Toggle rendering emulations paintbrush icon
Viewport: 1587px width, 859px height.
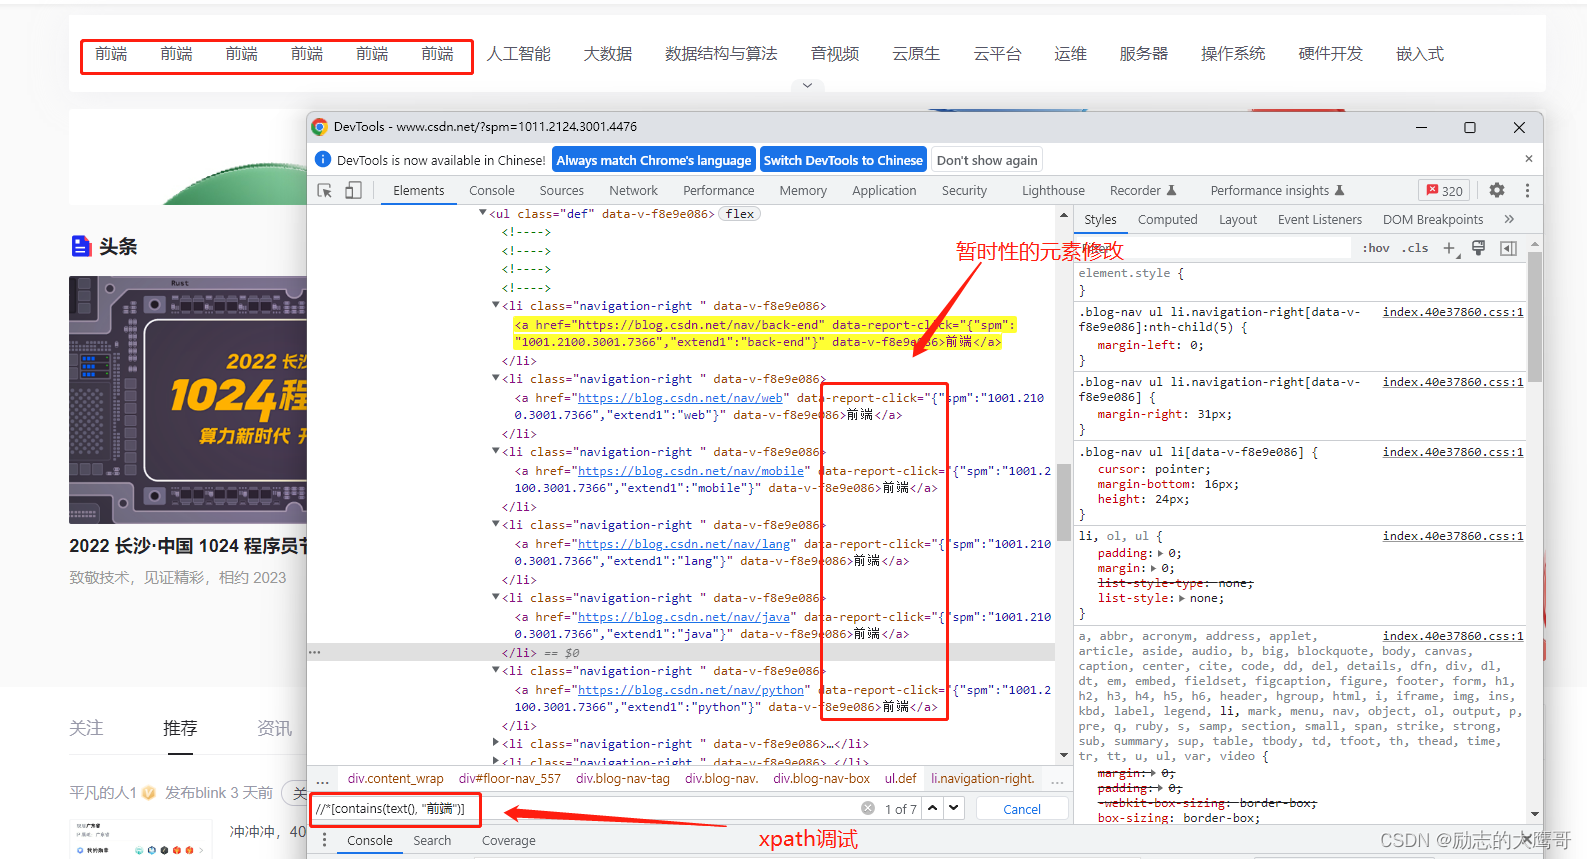pyautogui.click(x=1478, y=248)
